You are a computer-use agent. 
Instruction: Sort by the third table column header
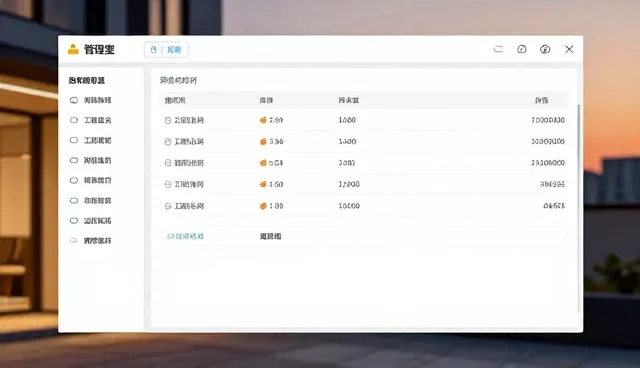click(x=349, y=100)
